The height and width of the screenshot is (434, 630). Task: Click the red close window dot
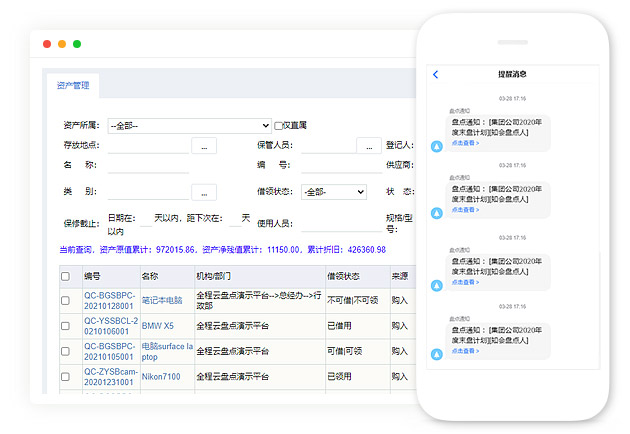point(47,44)
